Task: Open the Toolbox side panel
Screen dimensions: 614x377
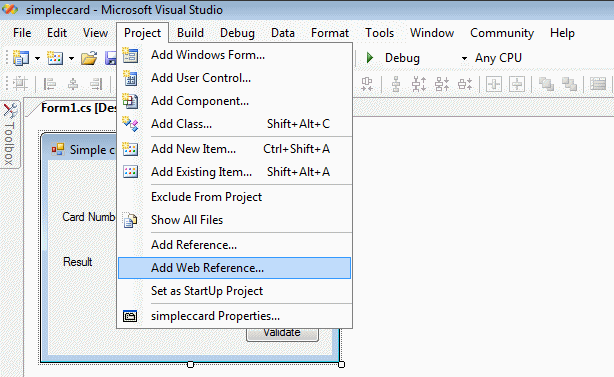Action: (9, 134)
